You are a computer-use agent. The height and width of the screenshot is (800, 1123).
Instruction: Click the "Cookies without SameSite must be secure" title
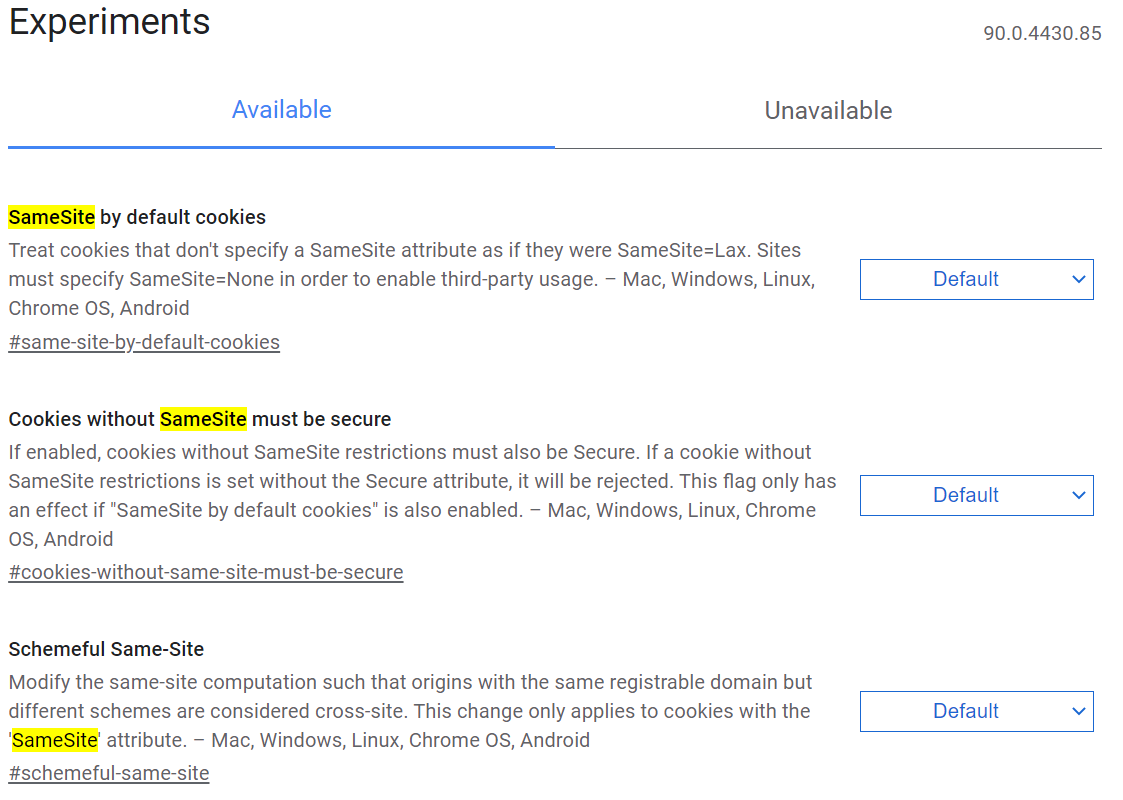[200, 419]
